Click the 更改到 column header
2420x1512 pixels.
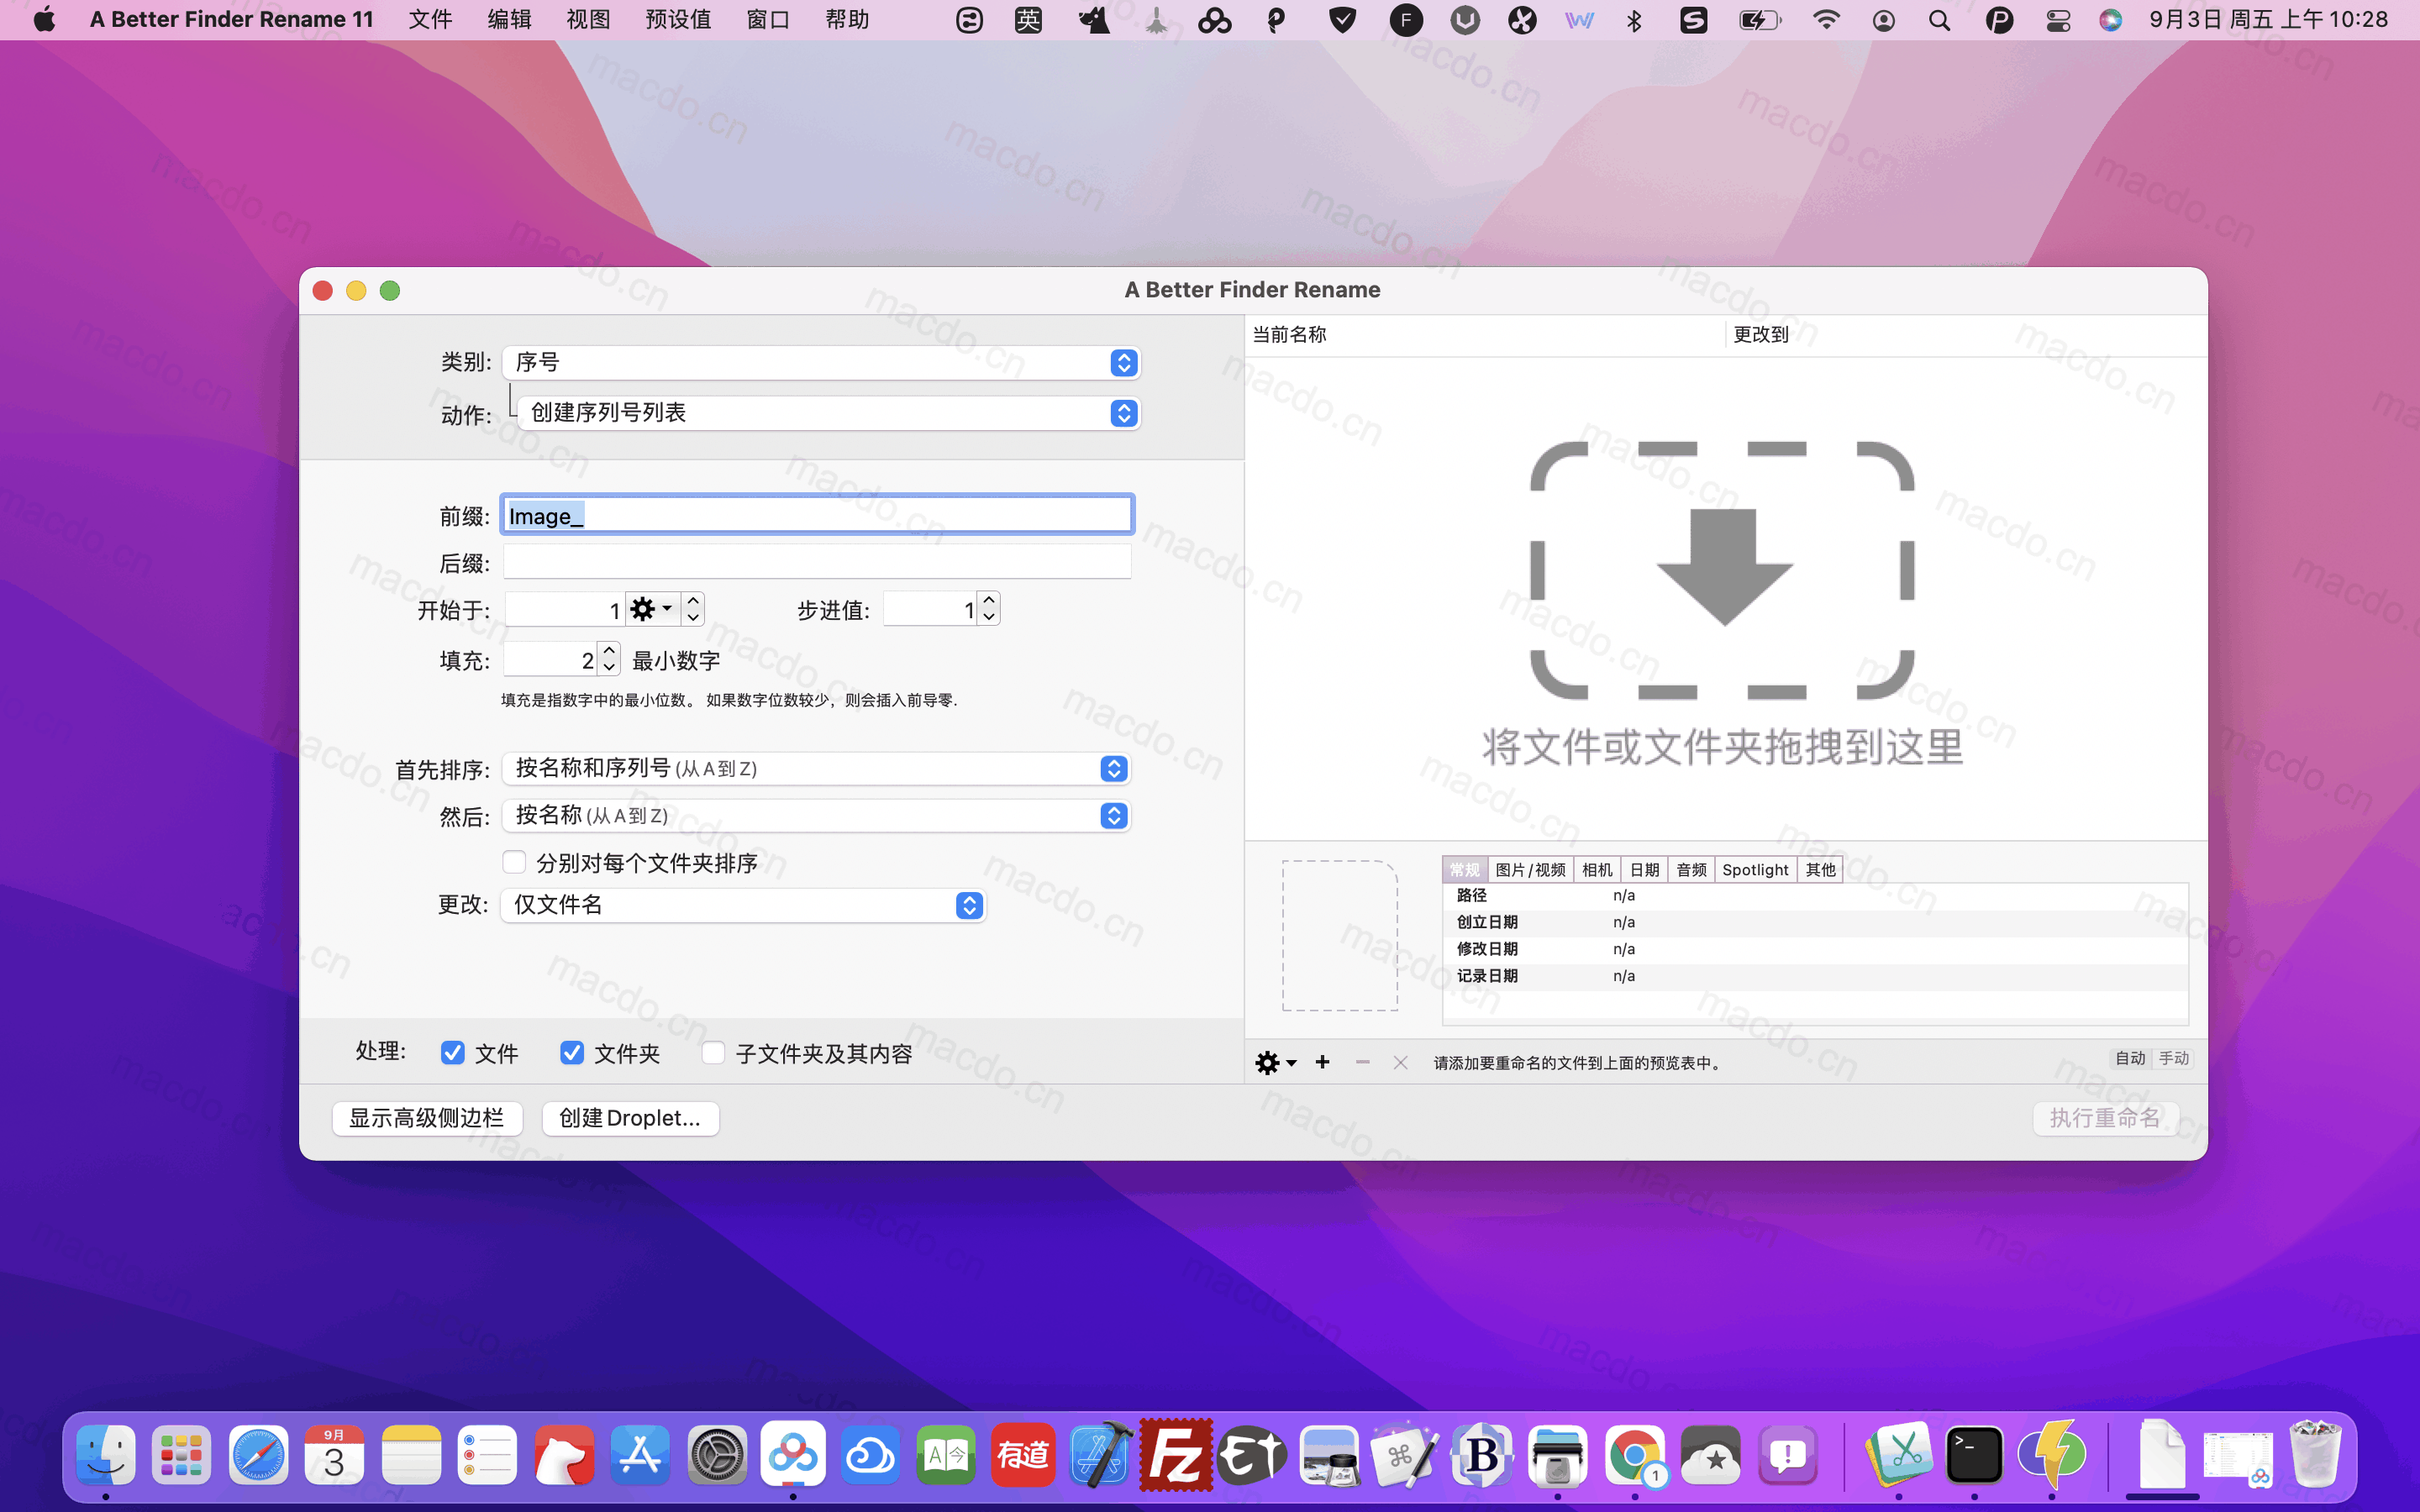click(x=1966, y=334)
